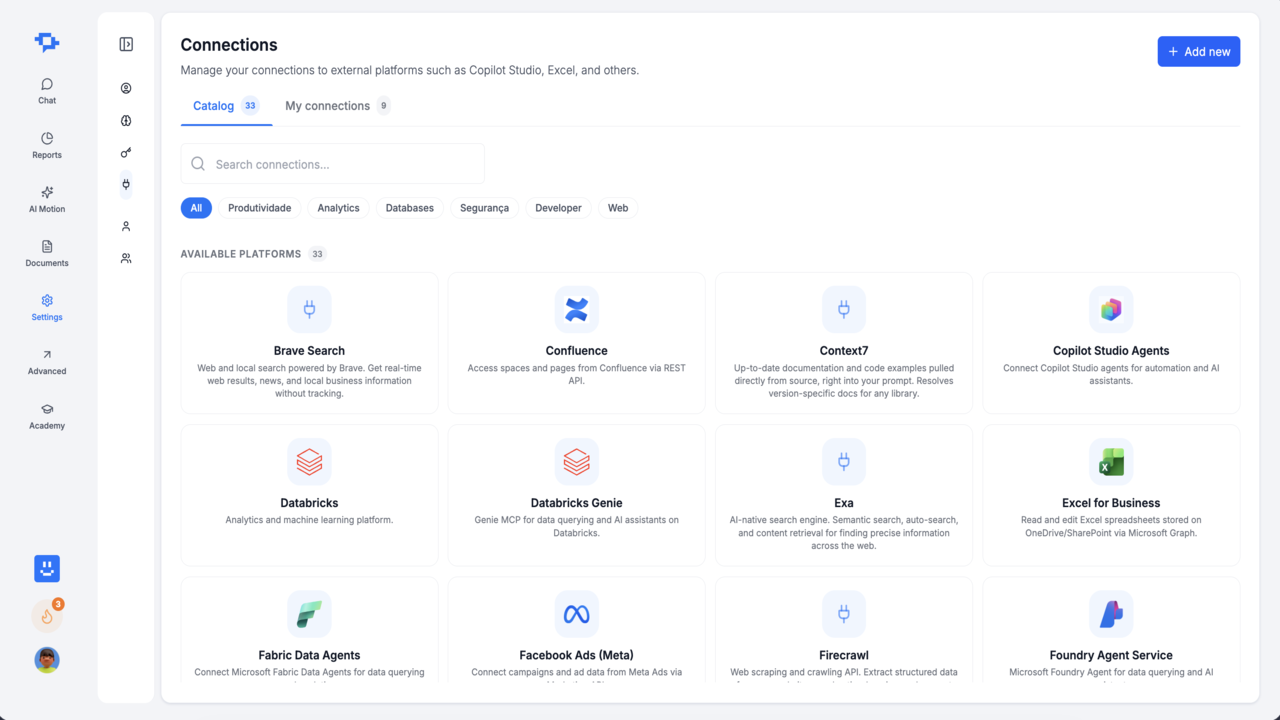Click the Copilot Studio Agents logo
This screenshot has width=1280, height=720.
[1111, 310]
